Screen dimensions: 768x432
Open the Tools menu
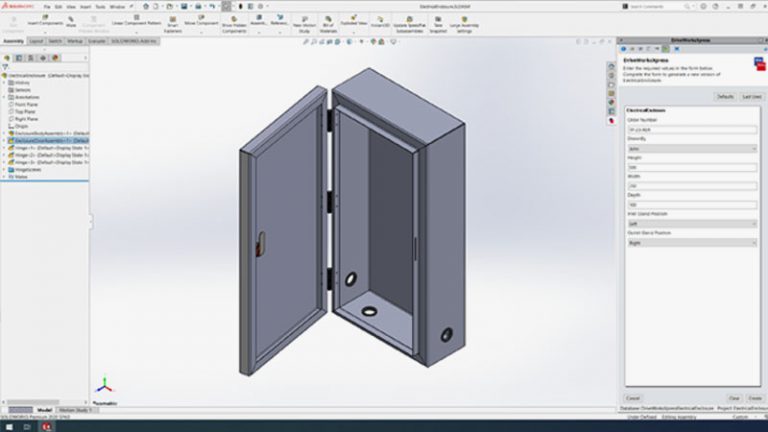pyautogui.click(x=100, y=7)
